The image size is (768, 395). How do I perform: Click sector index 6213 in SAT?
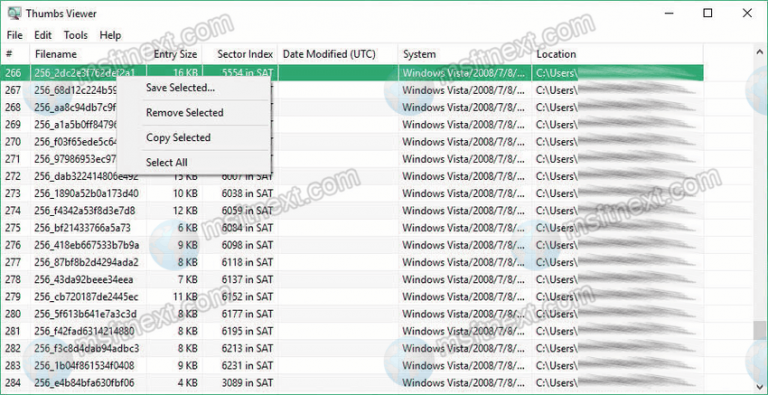click(247, 348)
